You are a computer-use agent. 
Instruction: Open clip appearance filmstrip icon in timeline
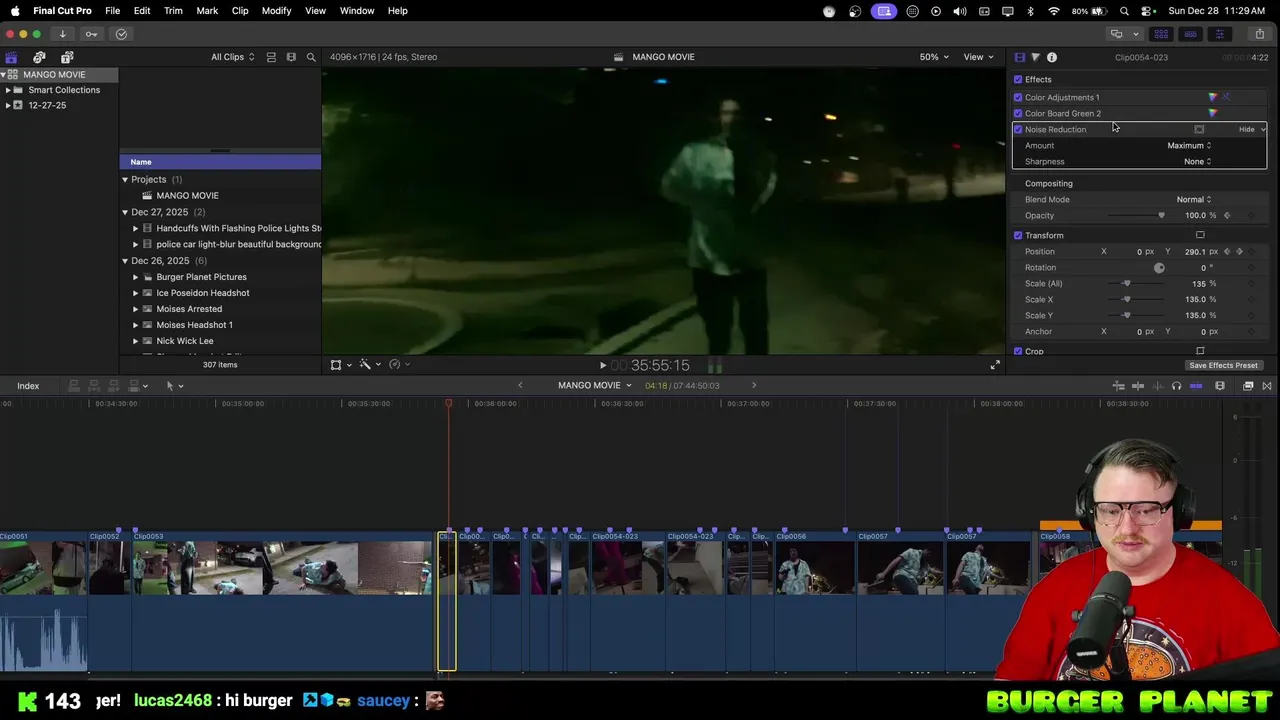[x=1220, y=386]
